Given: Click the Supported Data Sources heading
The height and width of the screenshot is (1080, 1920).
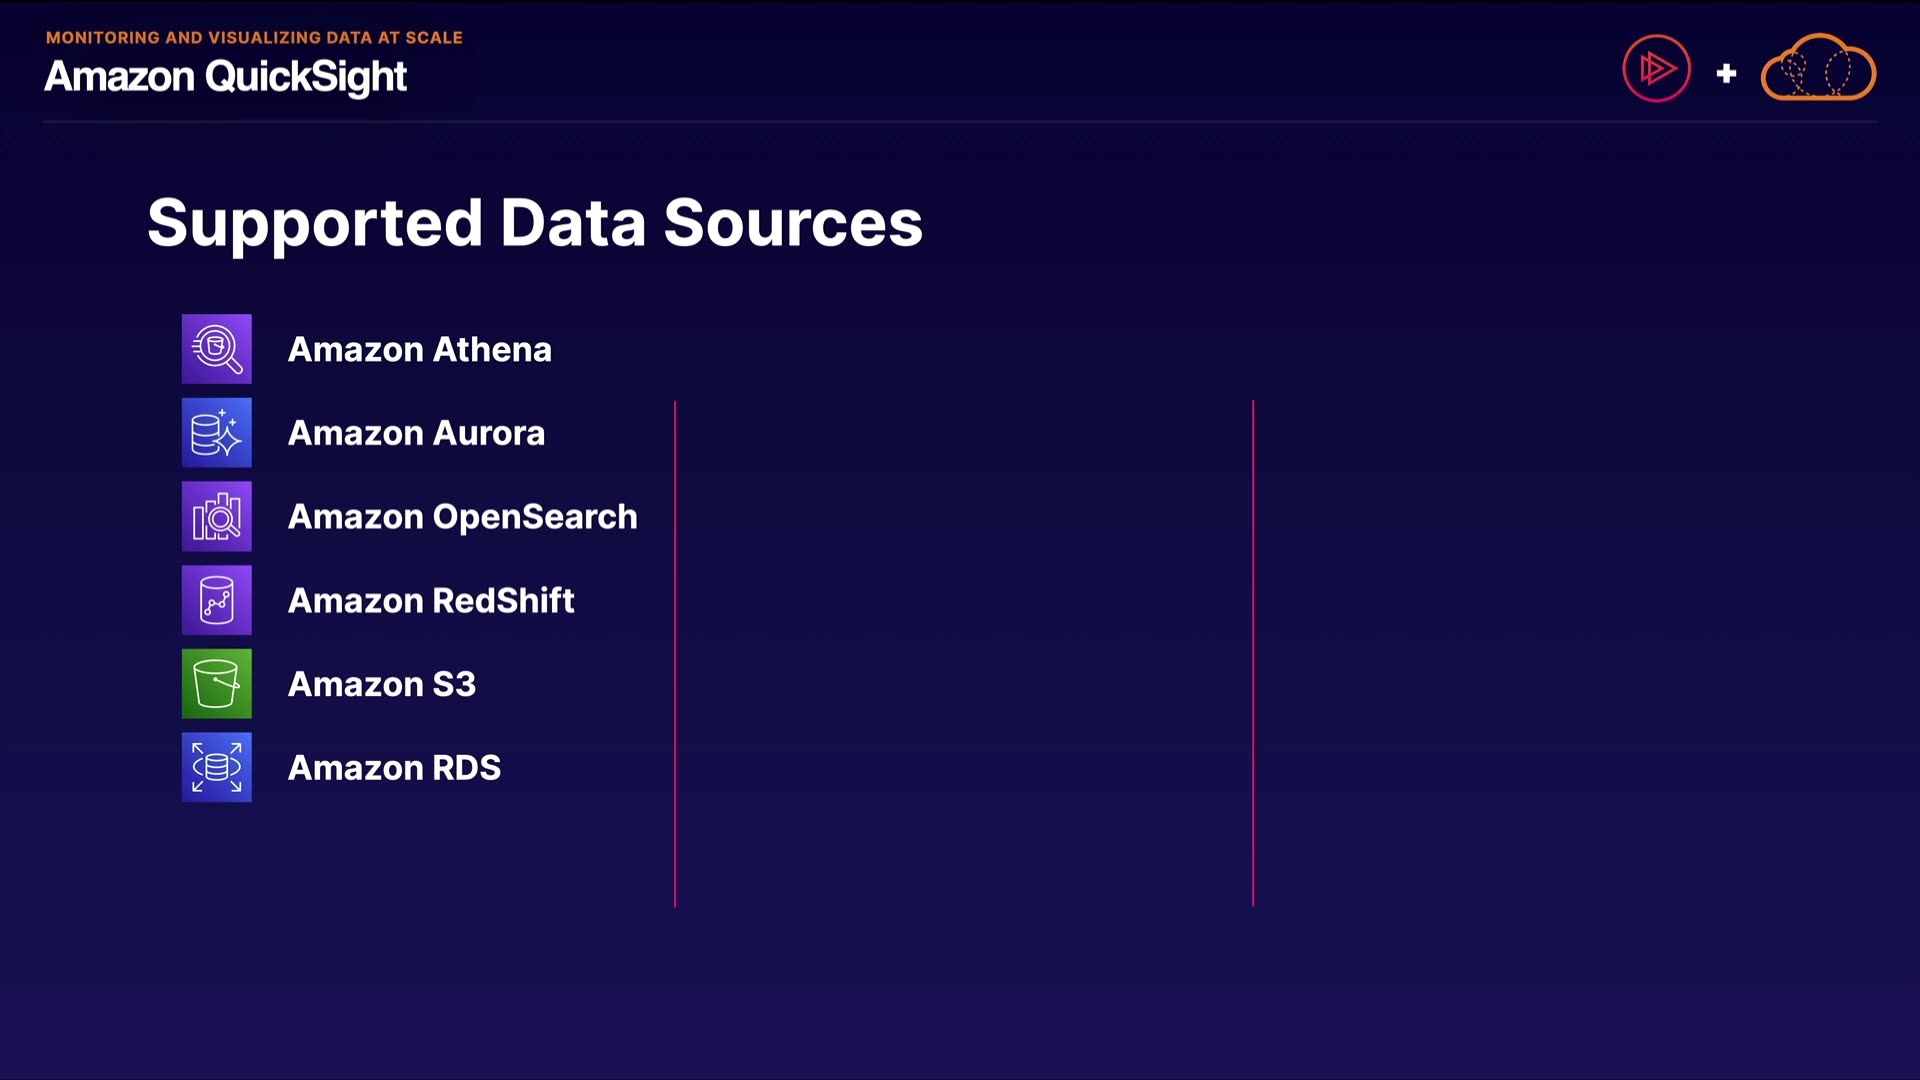Looking at the screenshot, I should coord(534,223).
